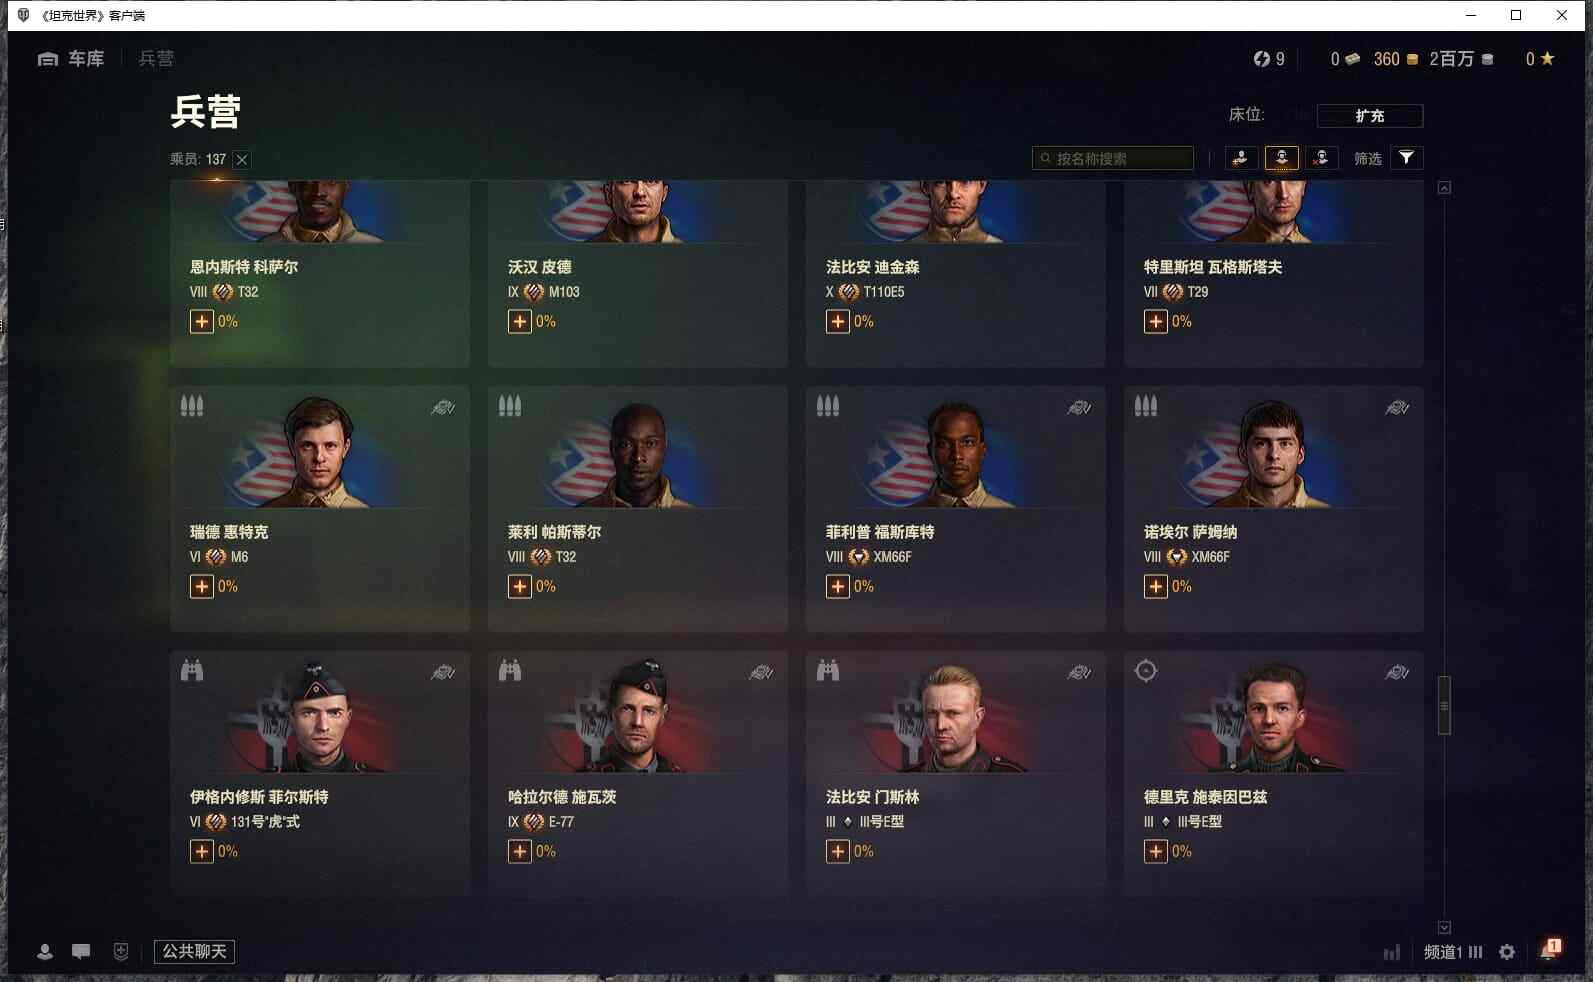Click plus icon under 瑞德 惠特克
This screenshot has width=1593, height=982.
(x=202, y=586)
